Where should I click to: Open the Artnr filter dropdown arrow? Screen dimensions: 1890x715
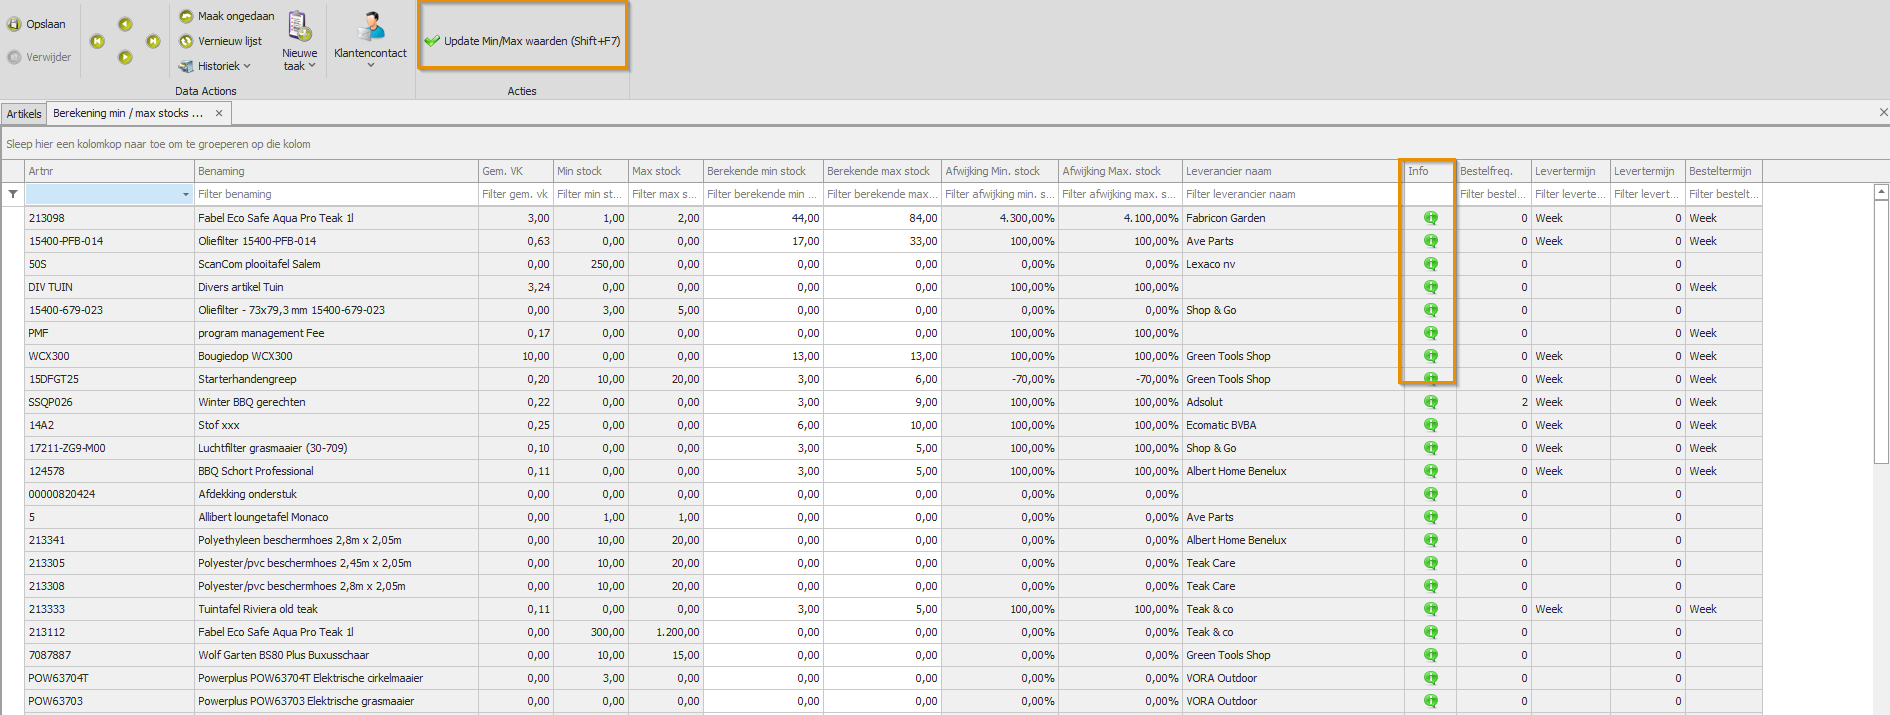point(186,195)
